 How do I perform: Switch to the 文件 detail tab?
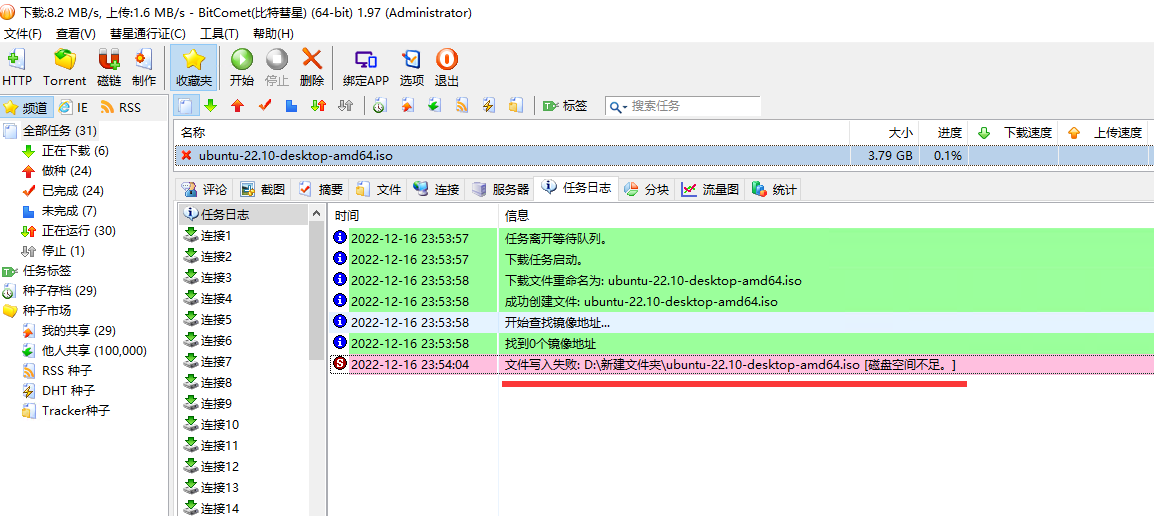point(379,189)
